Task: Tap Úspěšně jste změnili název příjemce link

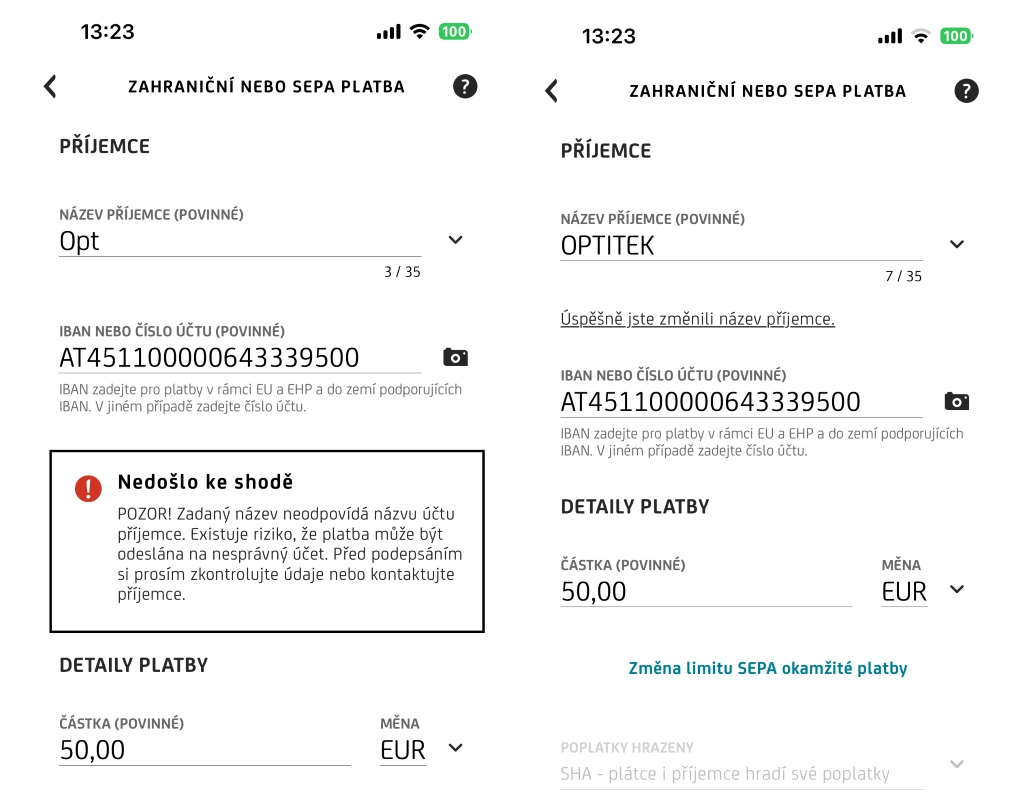Action: 697,319
